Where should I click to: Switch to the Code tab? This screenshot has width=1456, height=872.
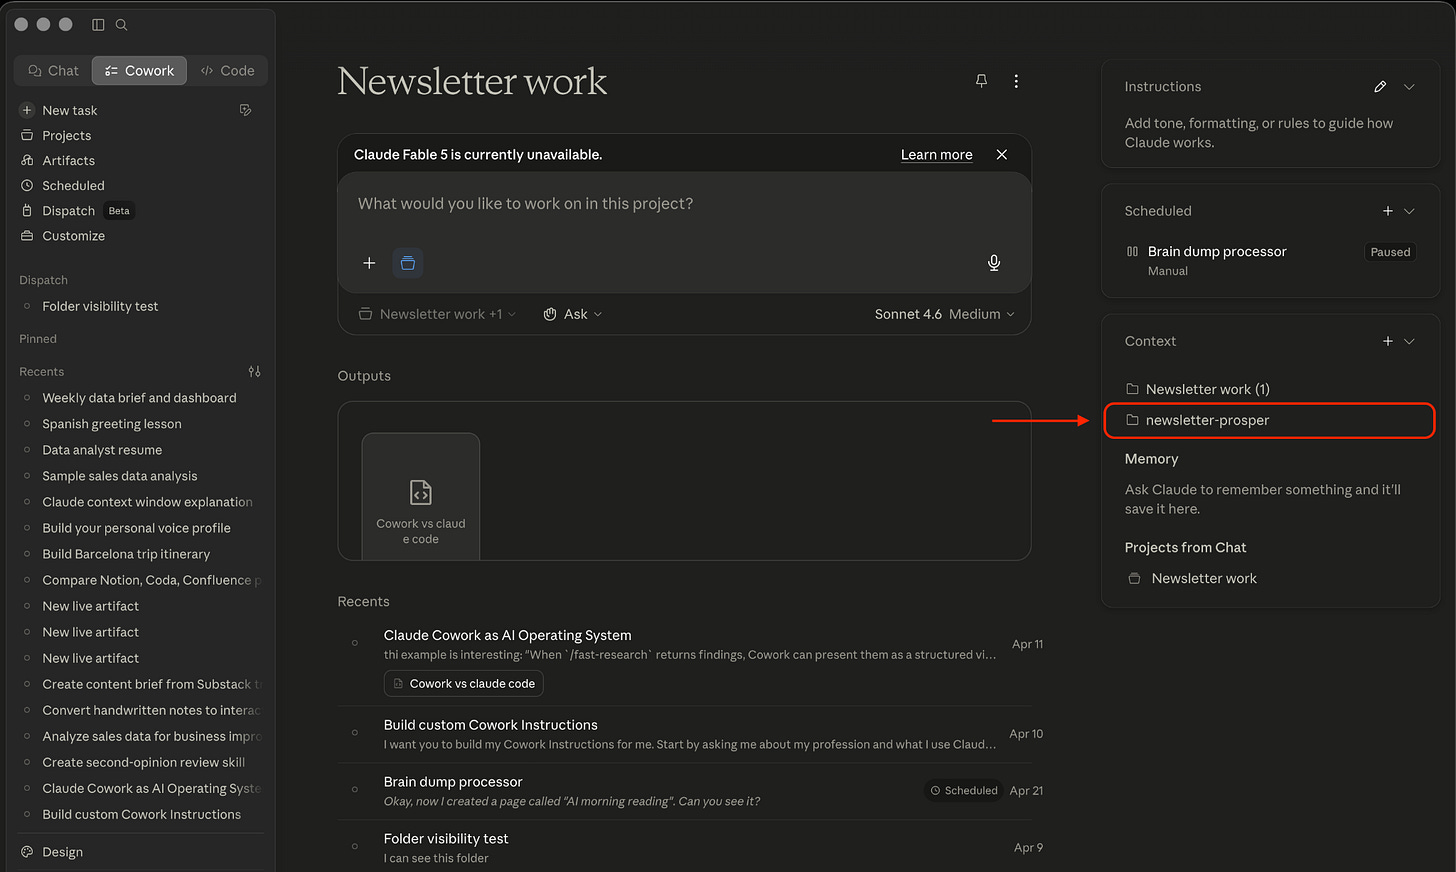coord(227,70)
